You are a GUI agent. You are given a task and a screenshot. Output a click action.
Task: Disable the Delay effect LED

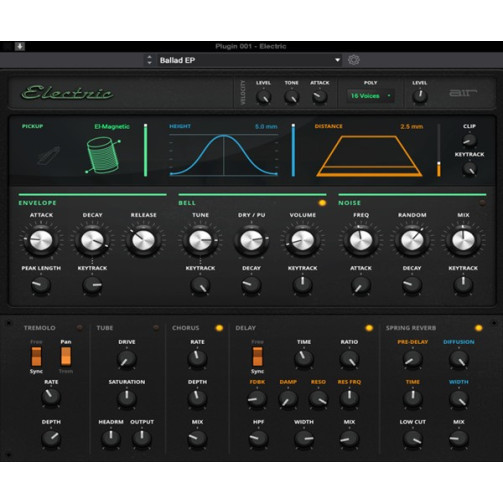[x=369, y=328]
